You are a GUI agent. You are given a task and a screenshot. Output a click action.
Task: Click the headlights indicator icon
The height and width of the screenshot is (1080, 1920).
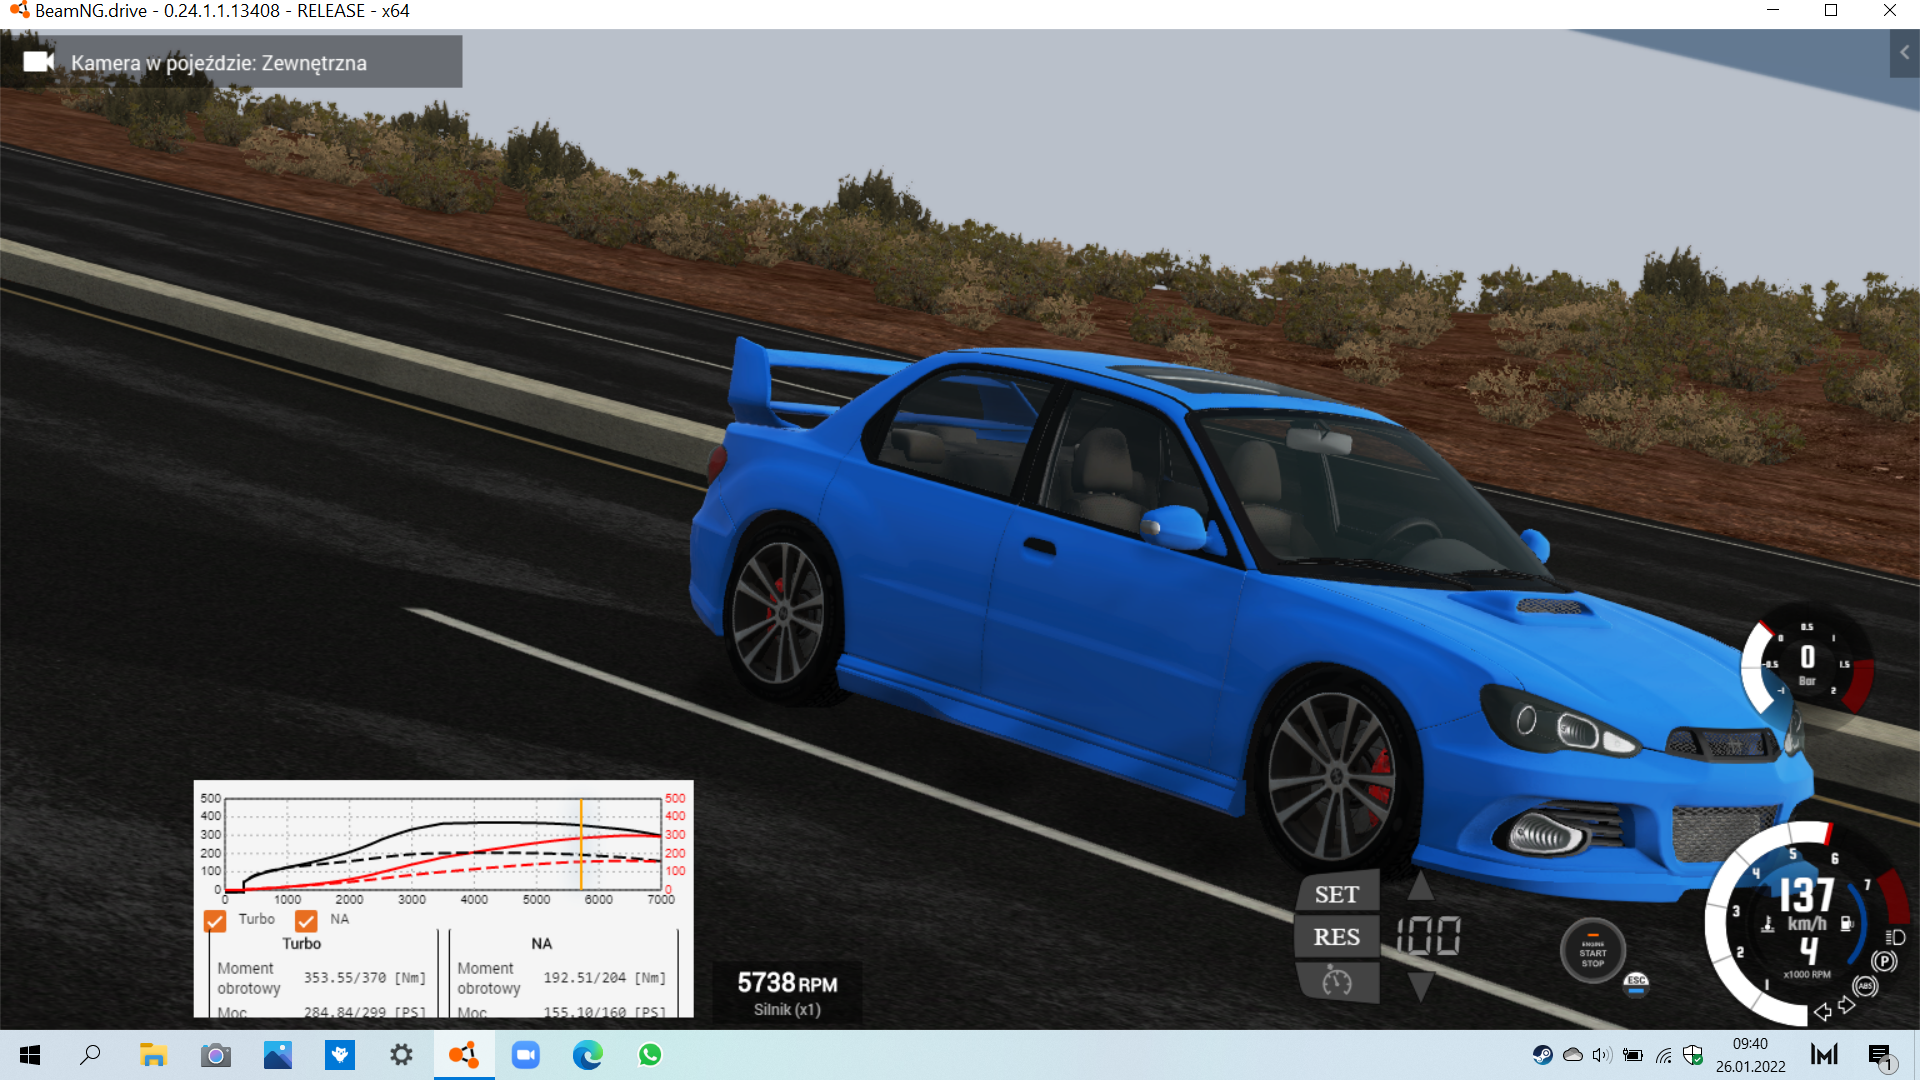click(1895, 937)
